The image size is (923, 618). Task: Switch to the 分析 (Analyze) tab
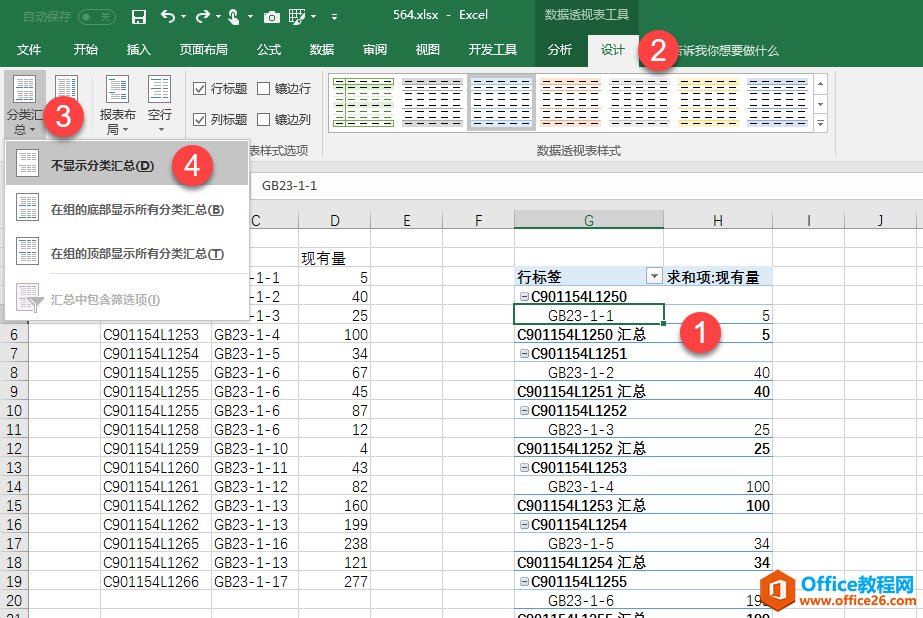[560, 50]
